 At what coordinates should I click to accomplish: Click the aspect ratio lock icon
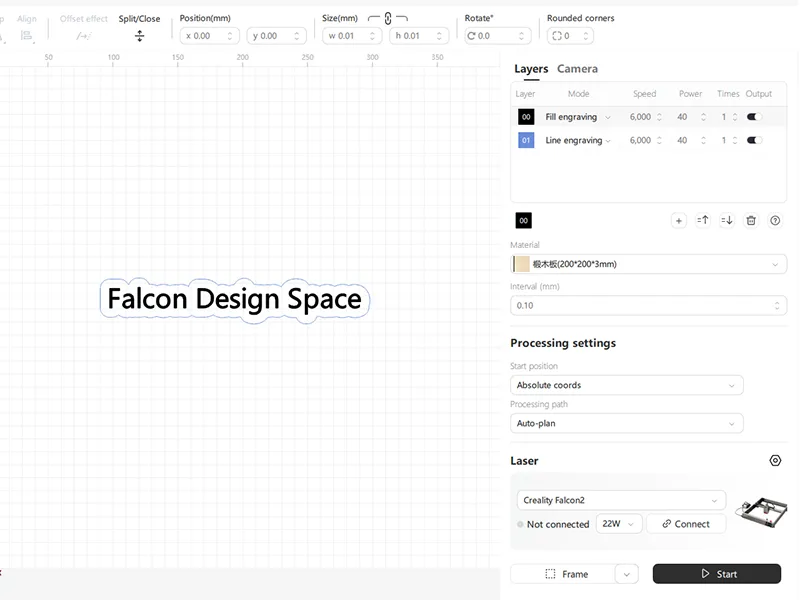pos(388,19)
